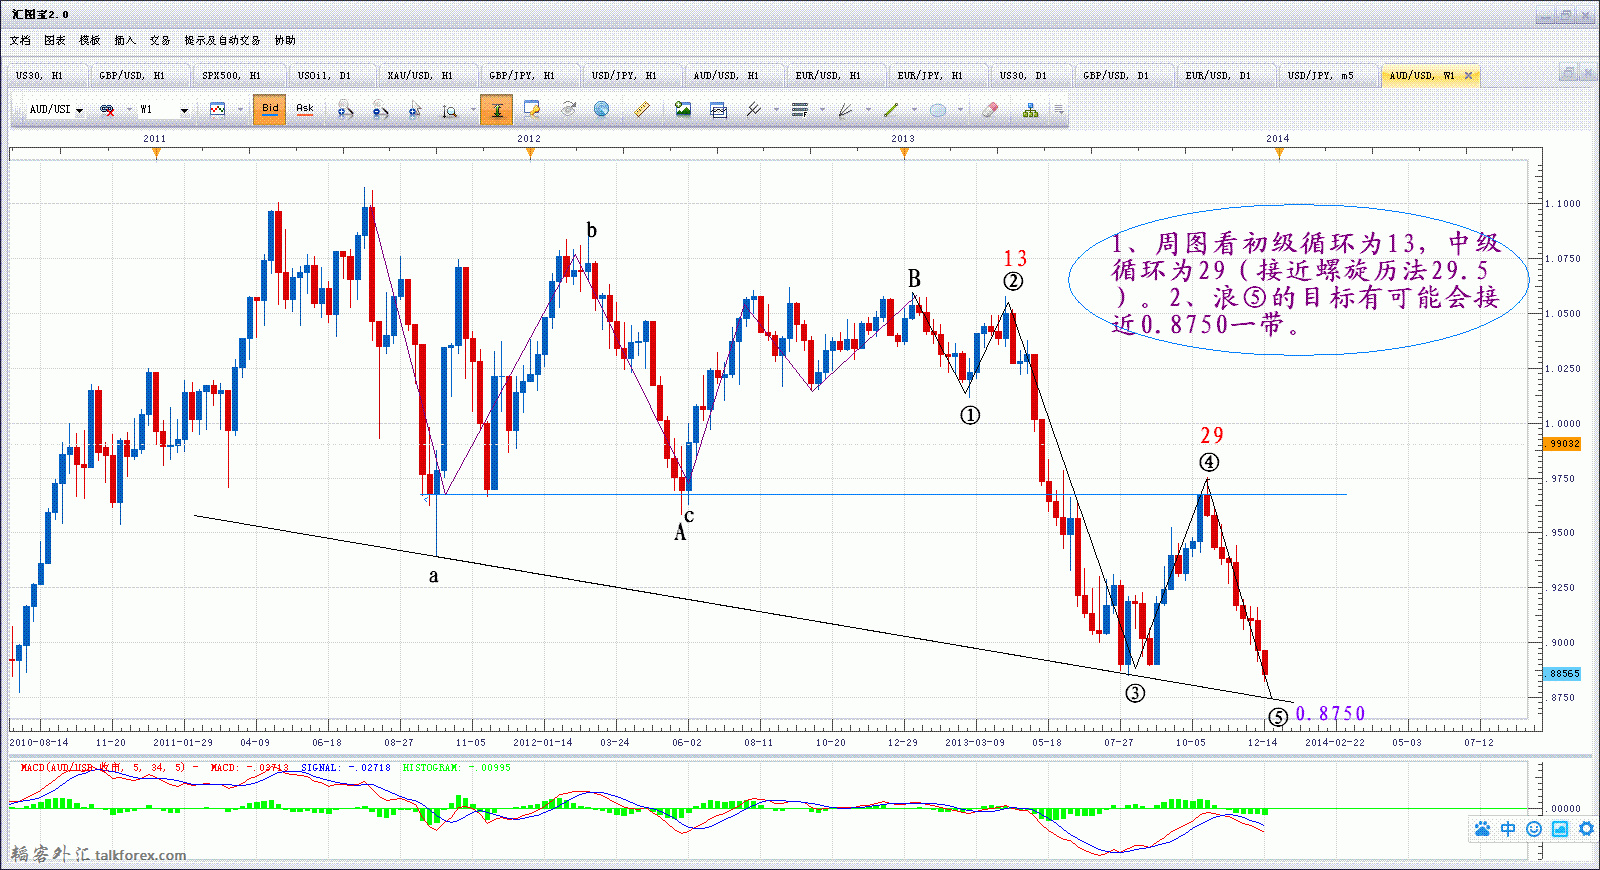This screenshot has width=1600, height=870.
Task: Click the refresh eye icon
Action: (x=568, y=110)
